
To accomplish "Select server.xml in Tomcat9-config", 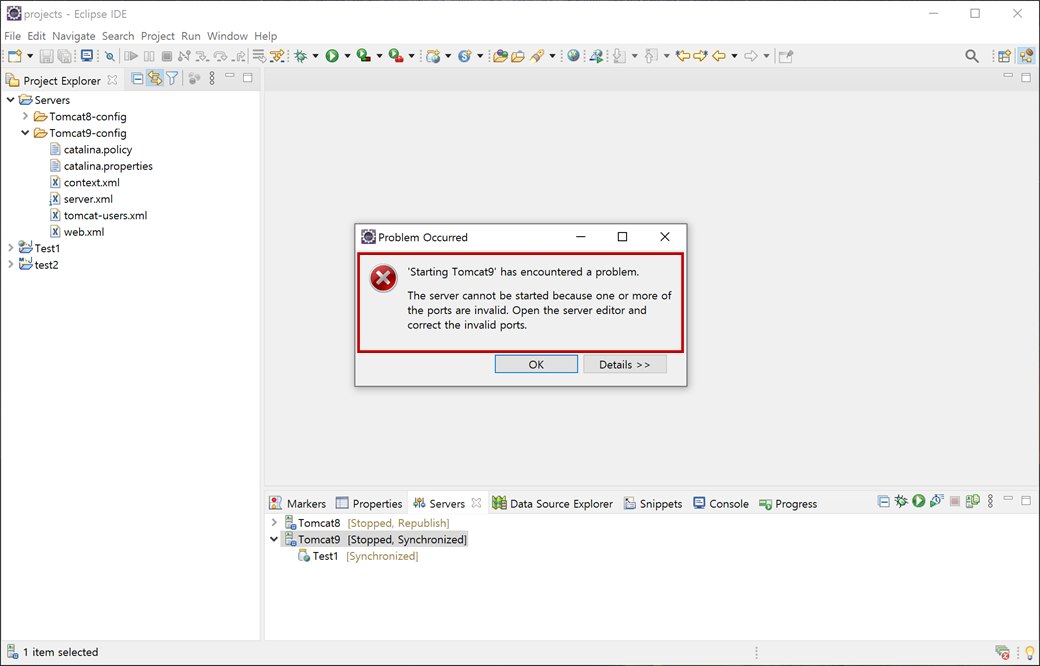I will click(x=81, y=199).
